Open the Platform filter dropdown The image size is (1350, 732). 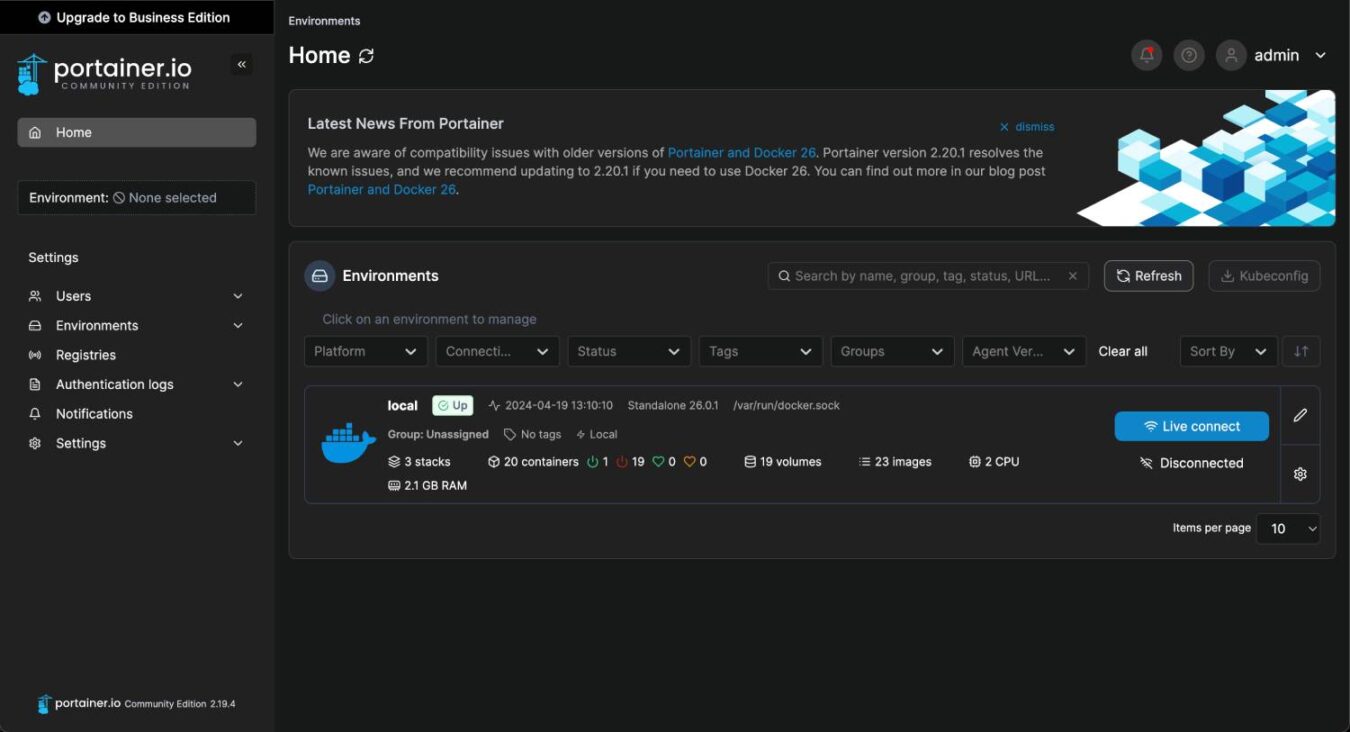[365, 351]
